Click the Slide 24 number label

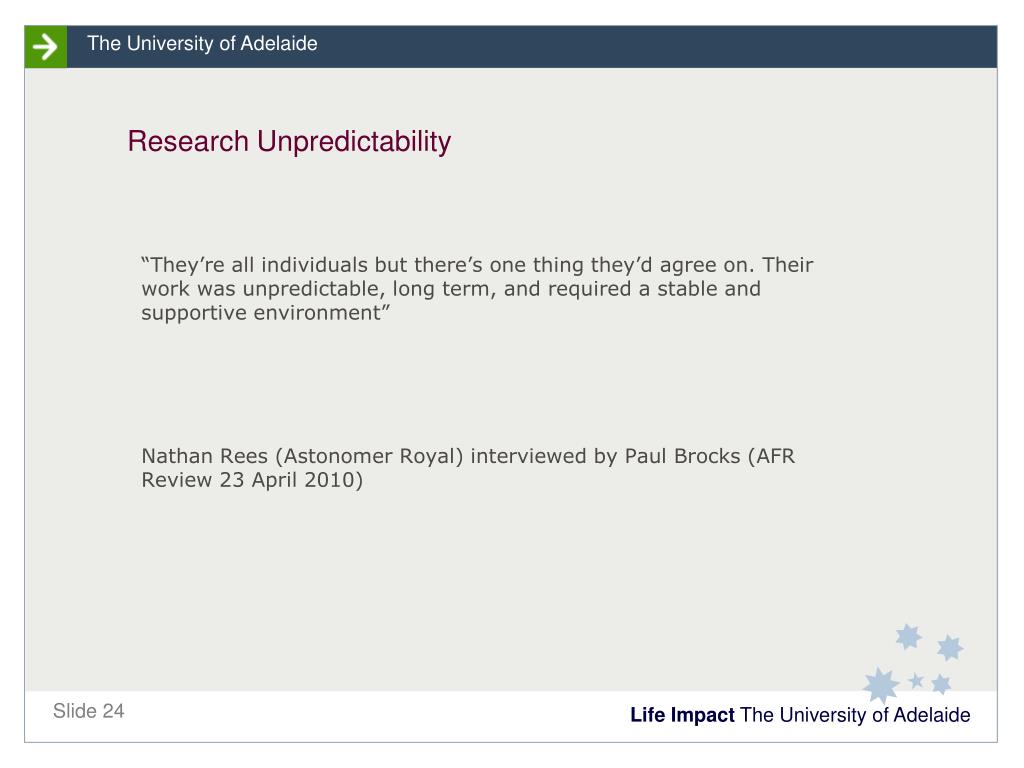[x=89, y=711]
